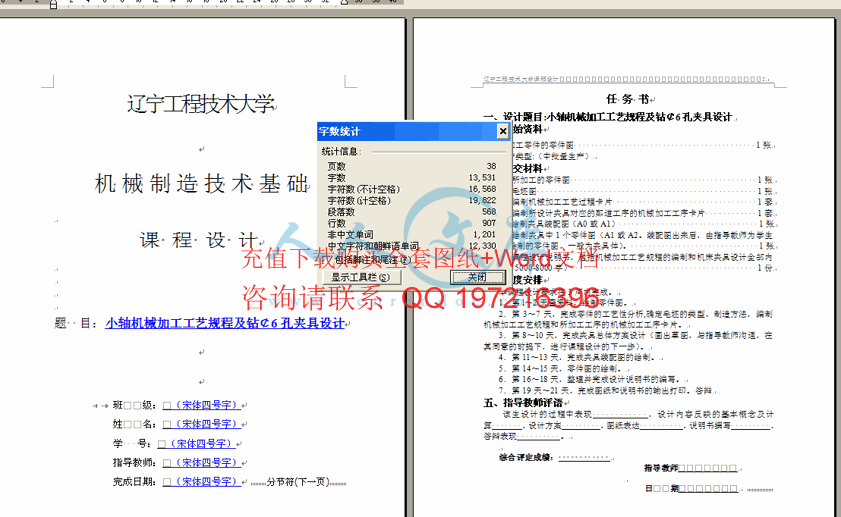Click the 显示工具栏 button
The width and height of the screenshot is (841, 517).
[x=361, y=277]
